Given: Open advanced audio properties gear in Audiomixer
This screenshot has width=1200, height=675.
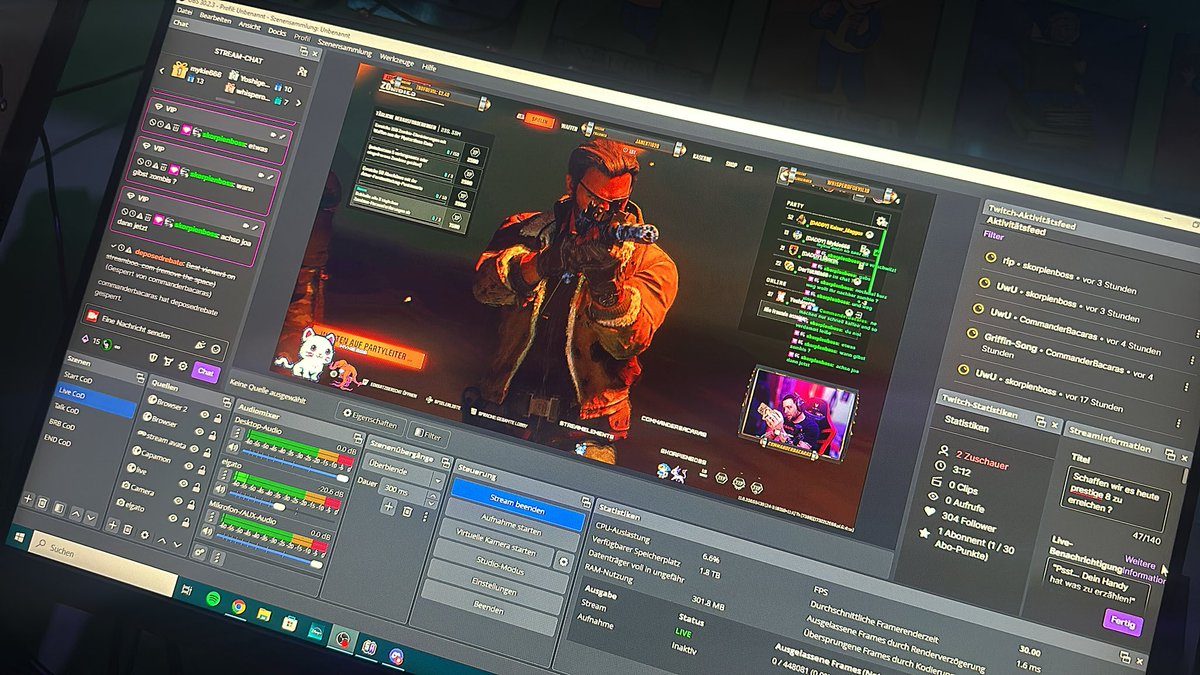Looking at the screenshot, I should click(x=197, y=551).
